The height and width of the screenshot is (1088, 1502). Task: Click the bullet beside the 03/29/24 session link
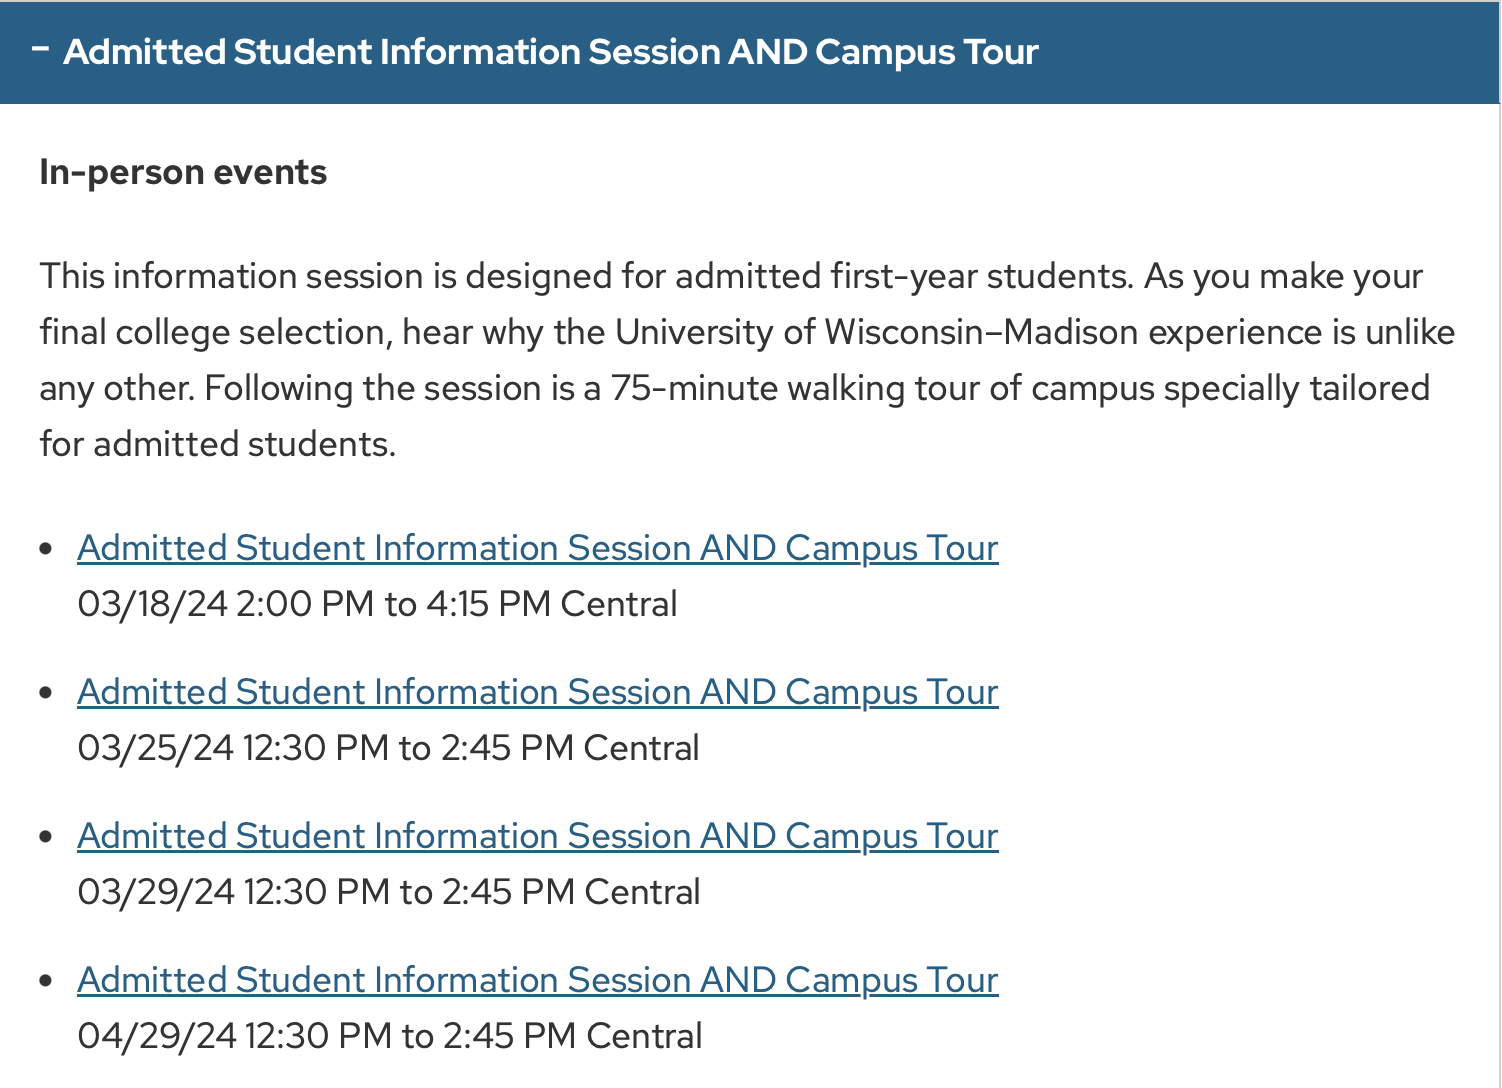pos(46,837)
